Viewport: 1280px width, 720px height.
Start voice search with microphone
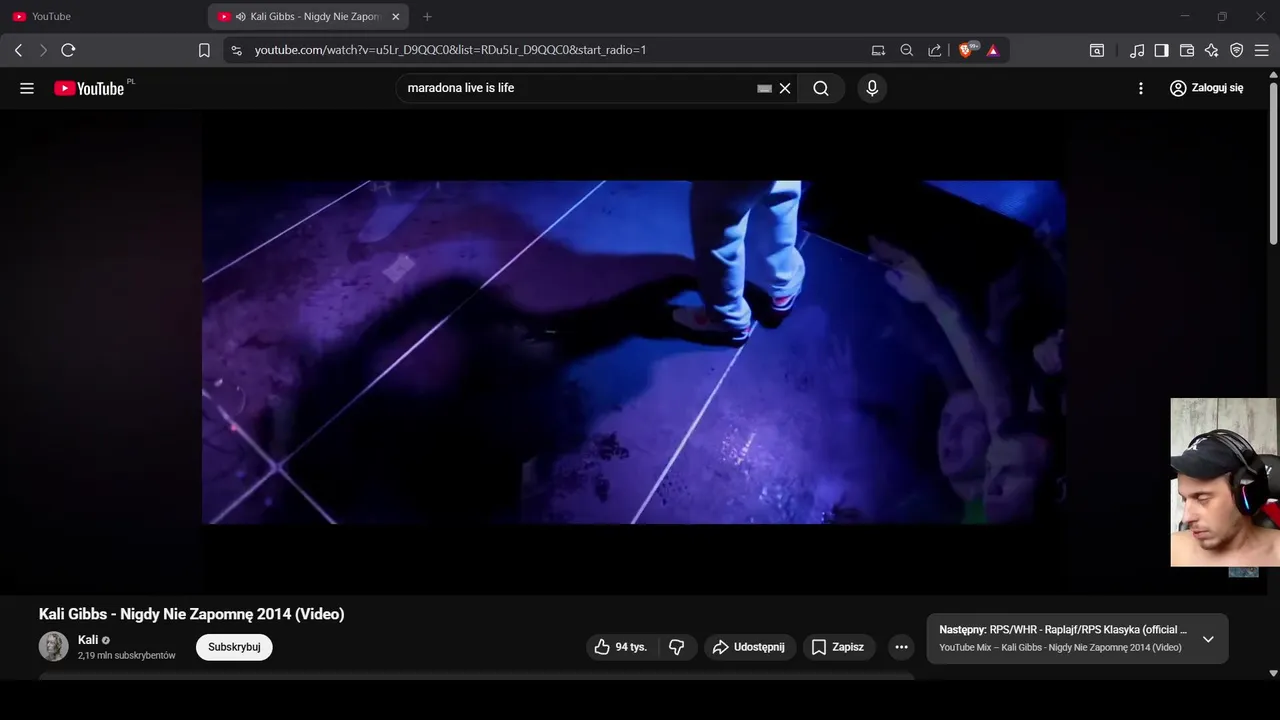coord(872,88)
